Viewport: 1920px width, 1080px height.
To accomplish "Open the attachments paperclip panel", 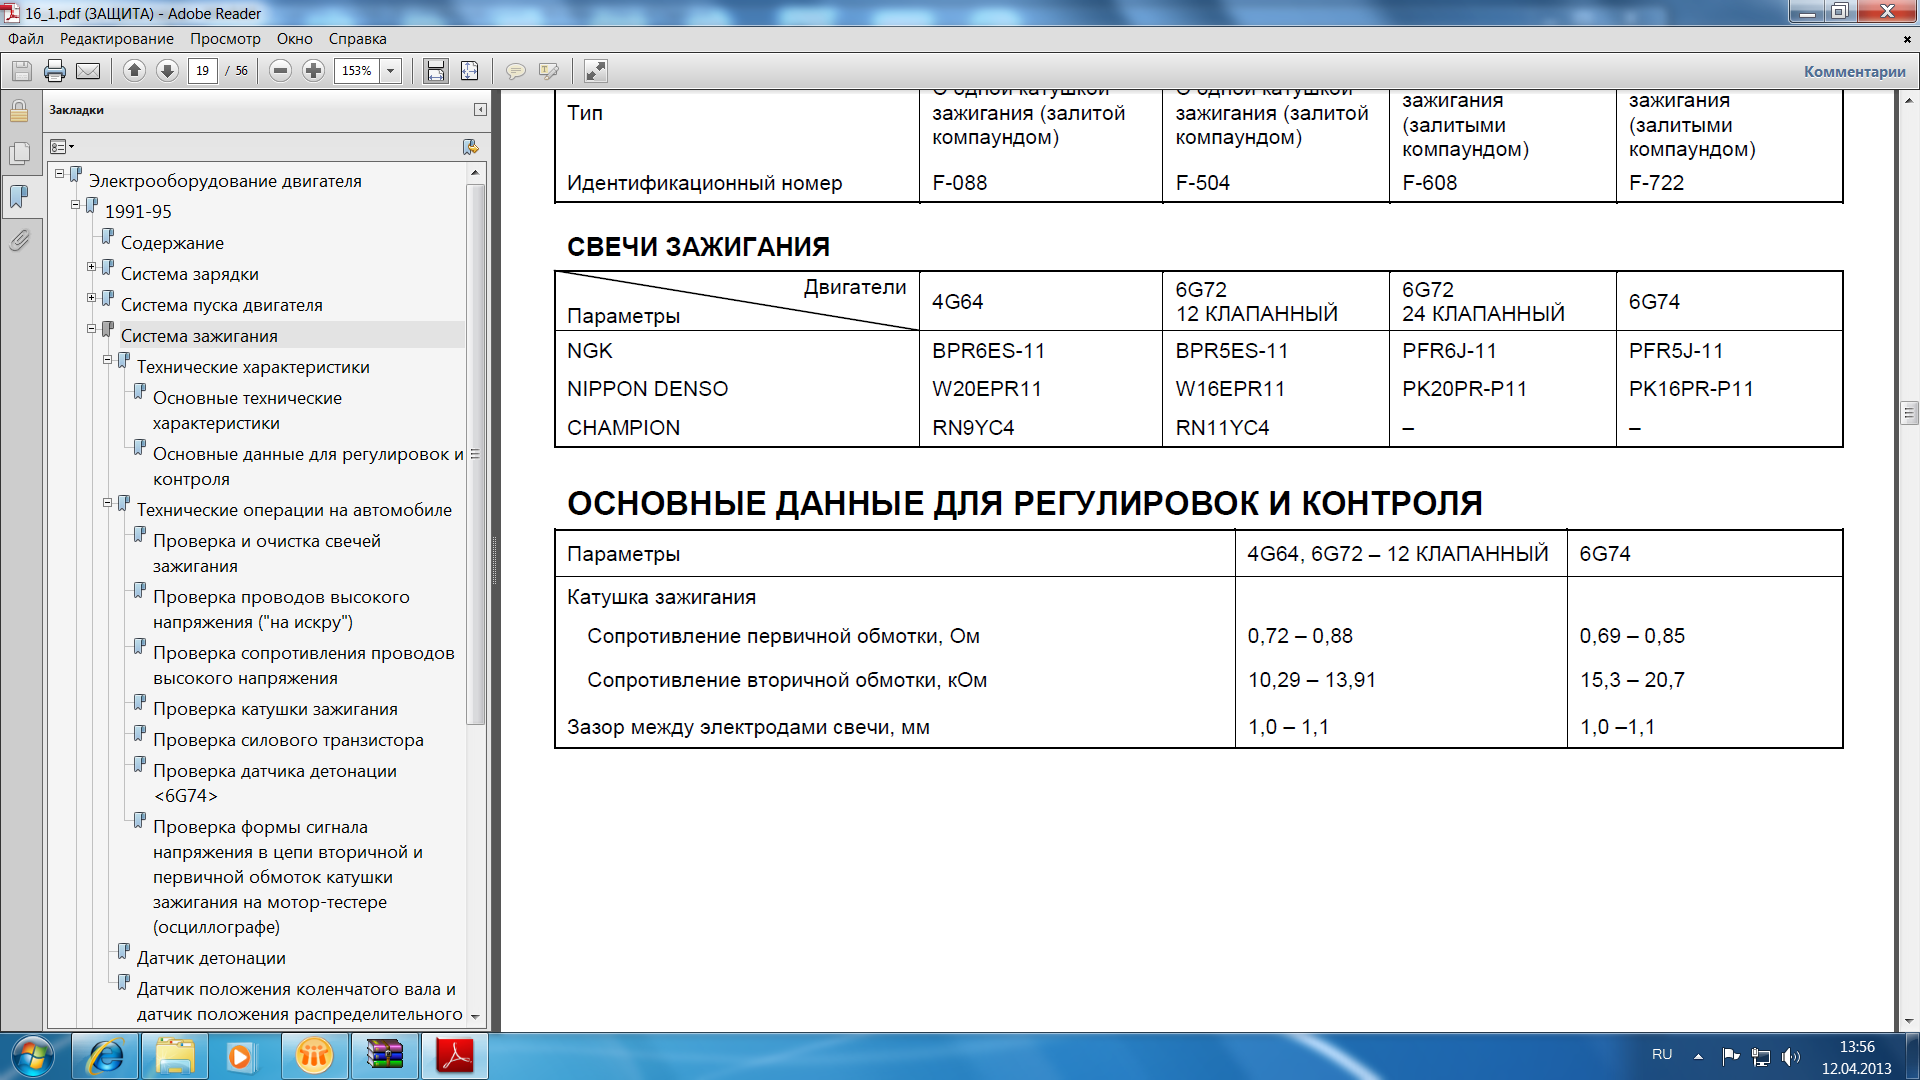I will (x=19, y=240).
